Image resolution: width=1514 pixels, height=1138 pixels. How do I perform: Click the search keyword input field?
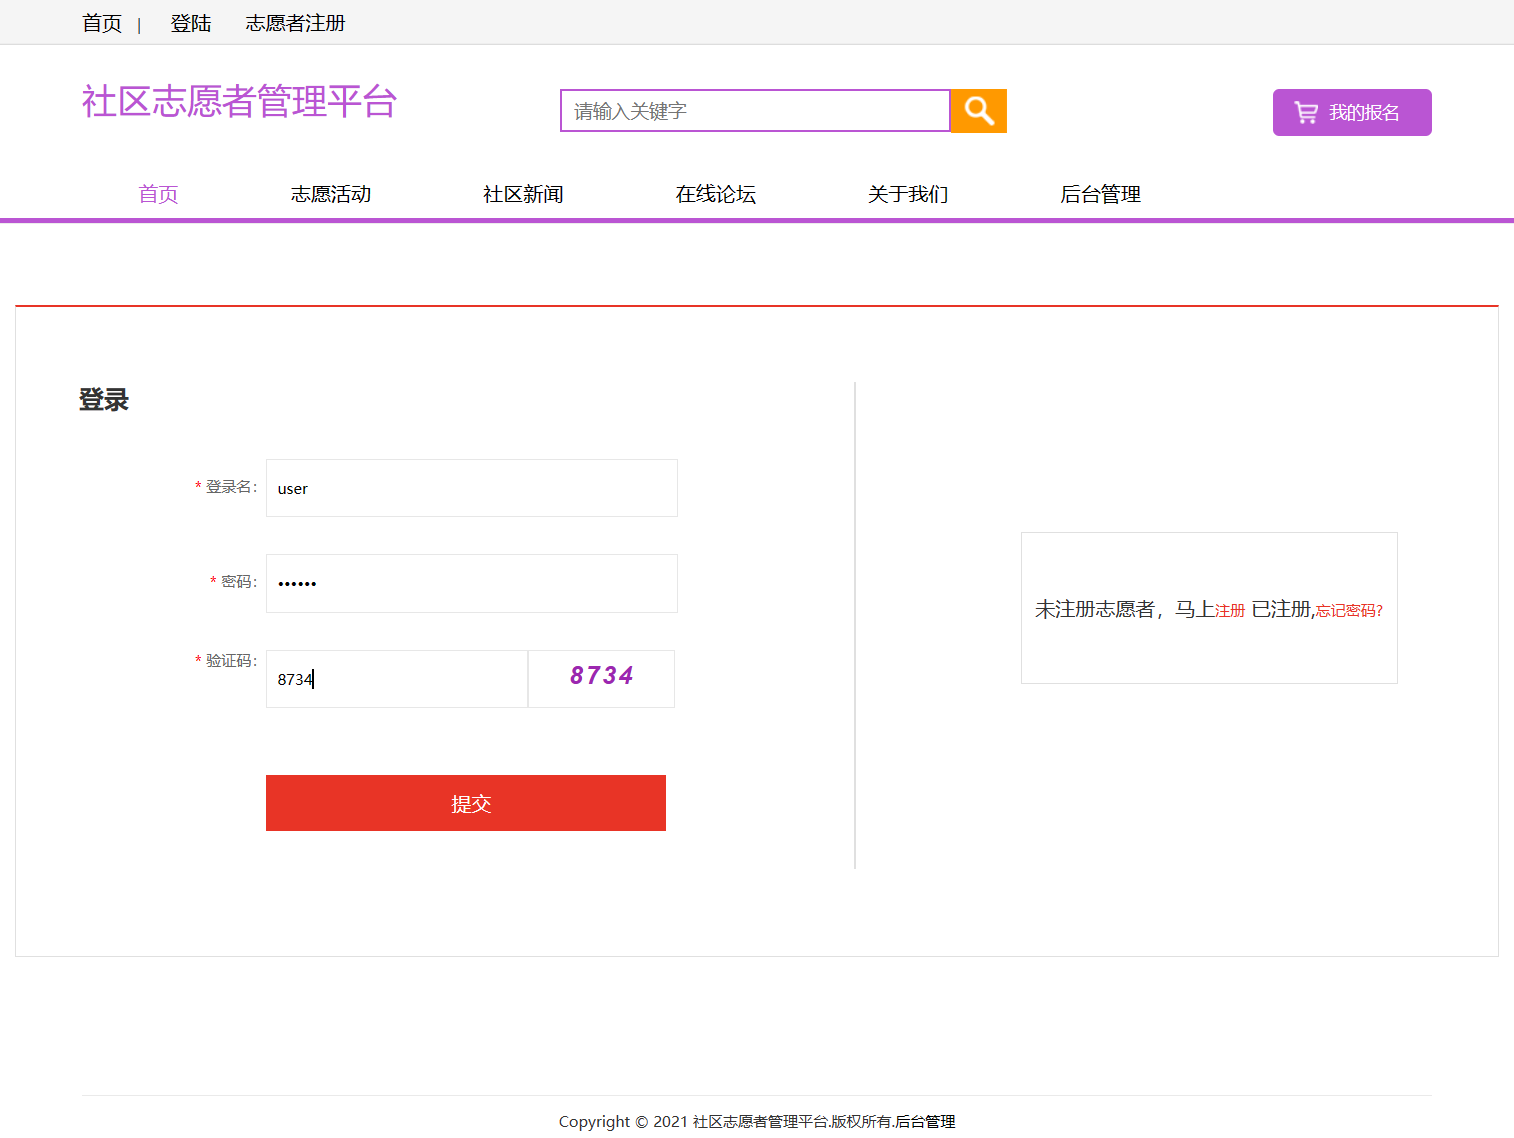[x=754, y=111]
